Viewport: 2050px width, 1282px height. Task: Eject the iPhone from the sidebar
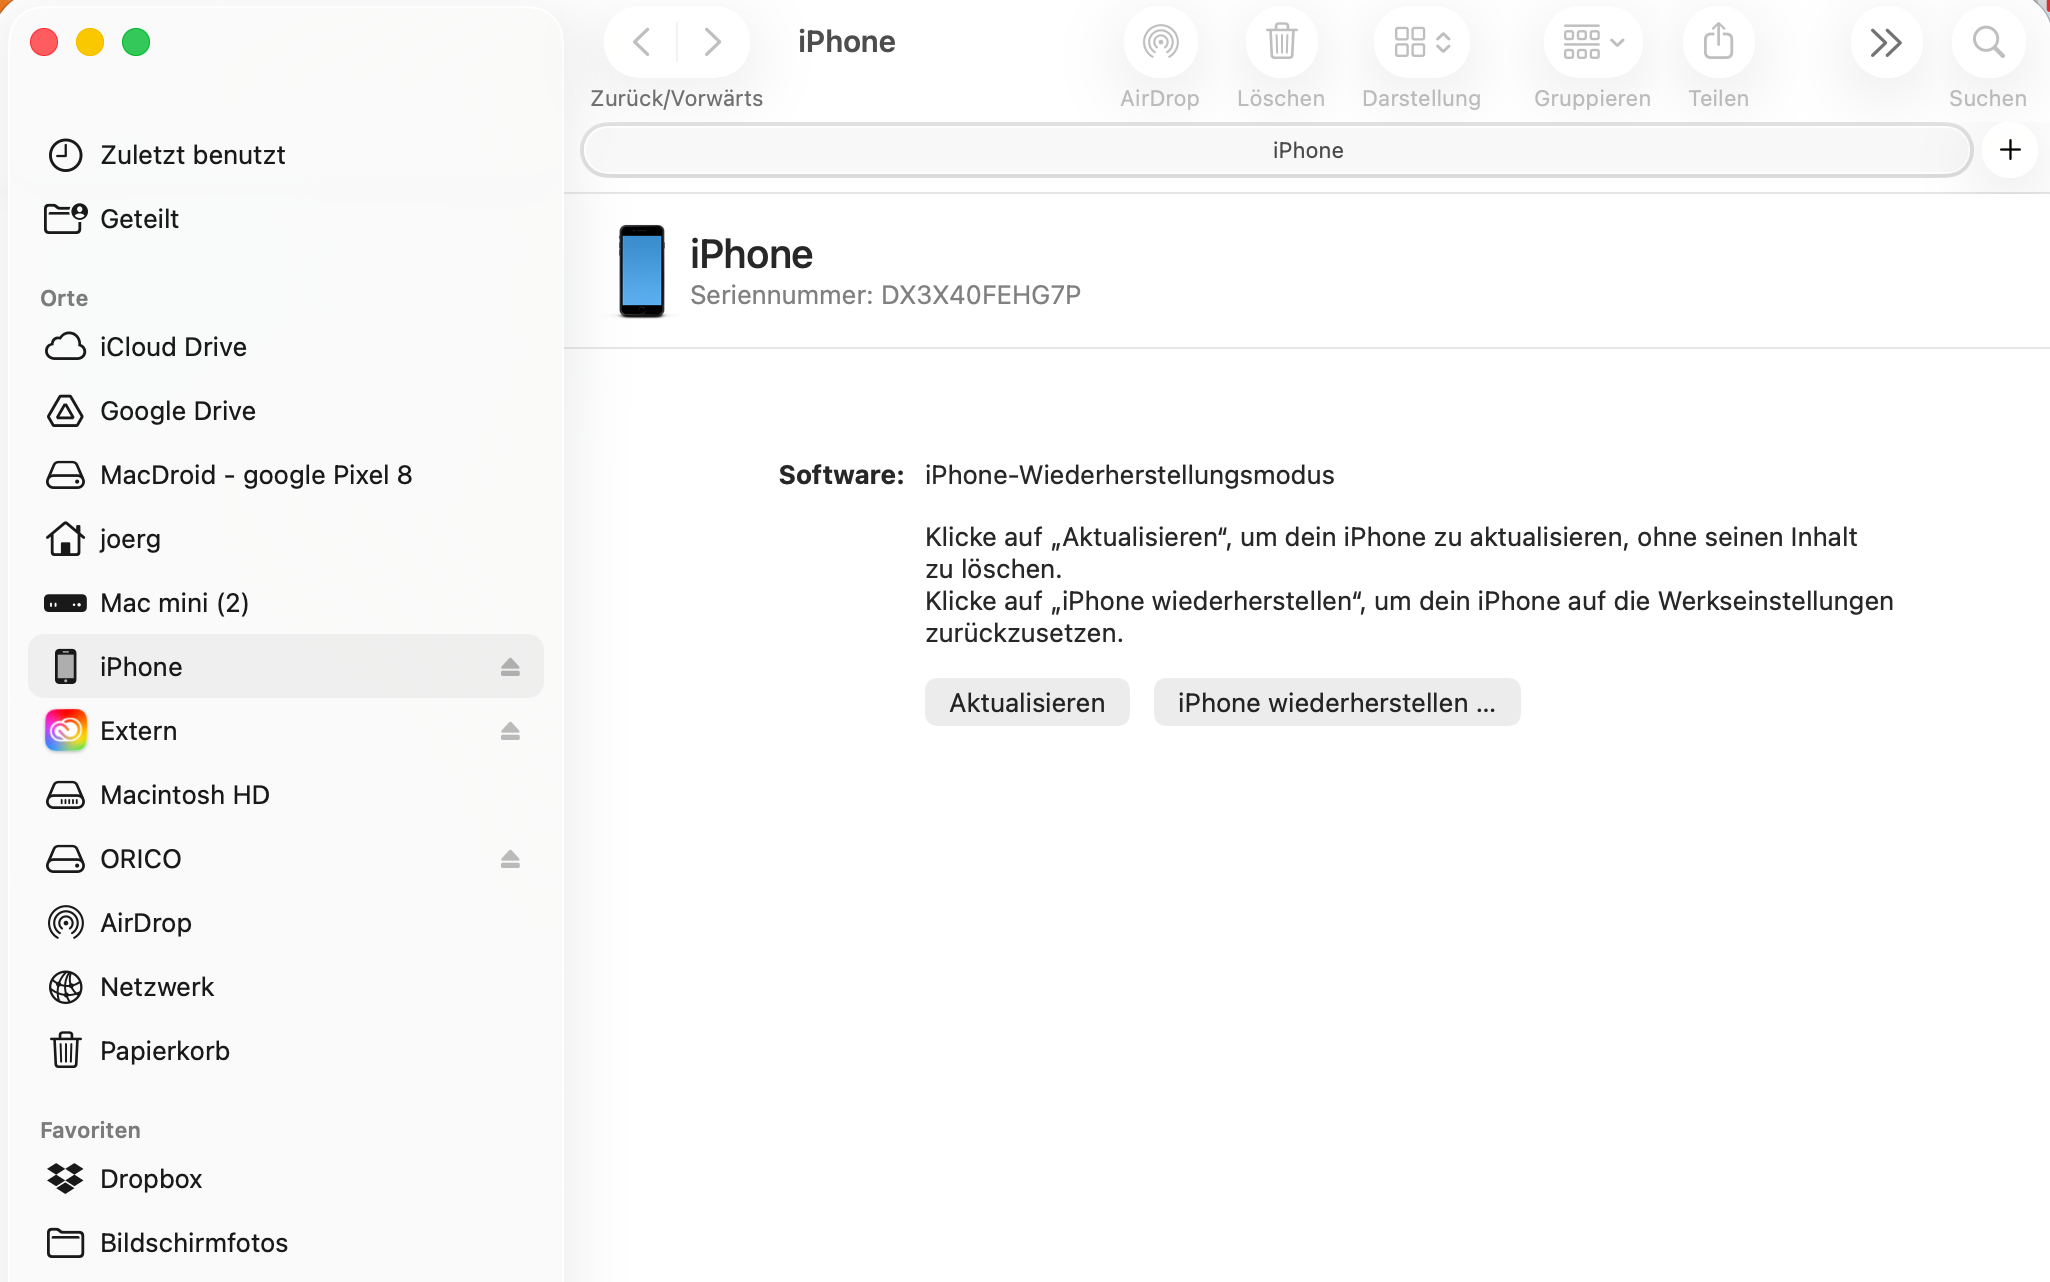pos(512,666)
